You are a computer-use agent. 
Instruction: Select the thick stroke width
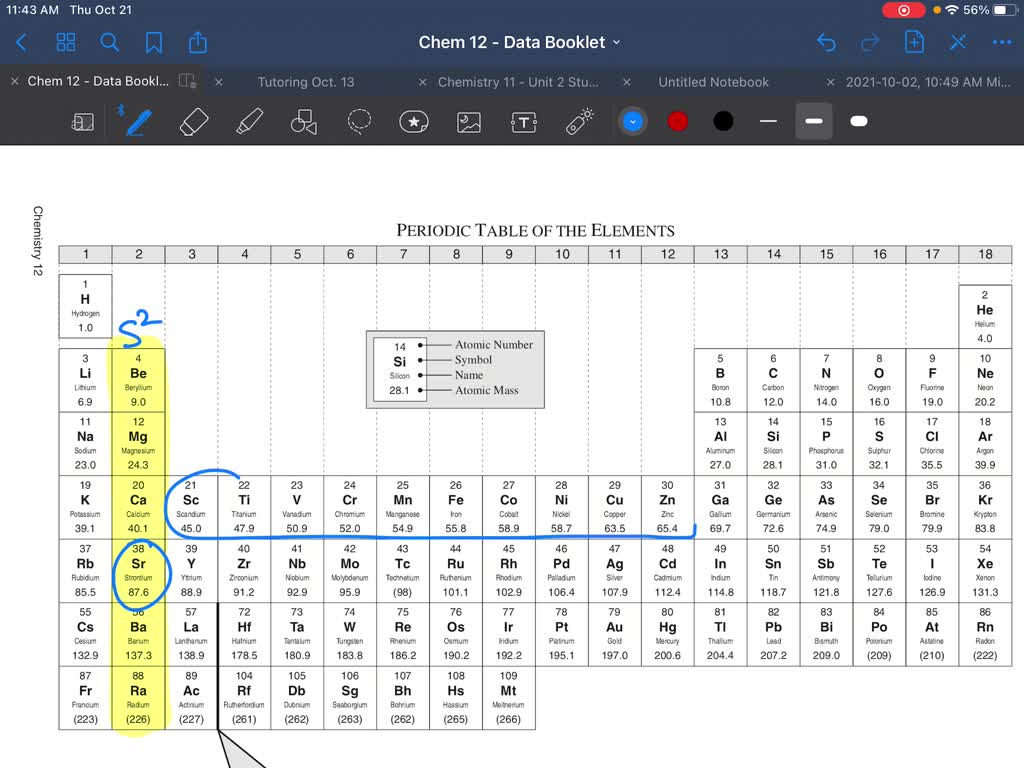point(857,121)
